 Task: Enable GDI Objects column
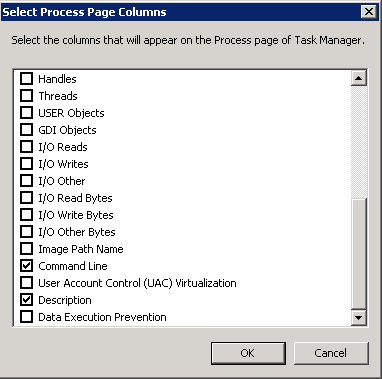[26, 130]
